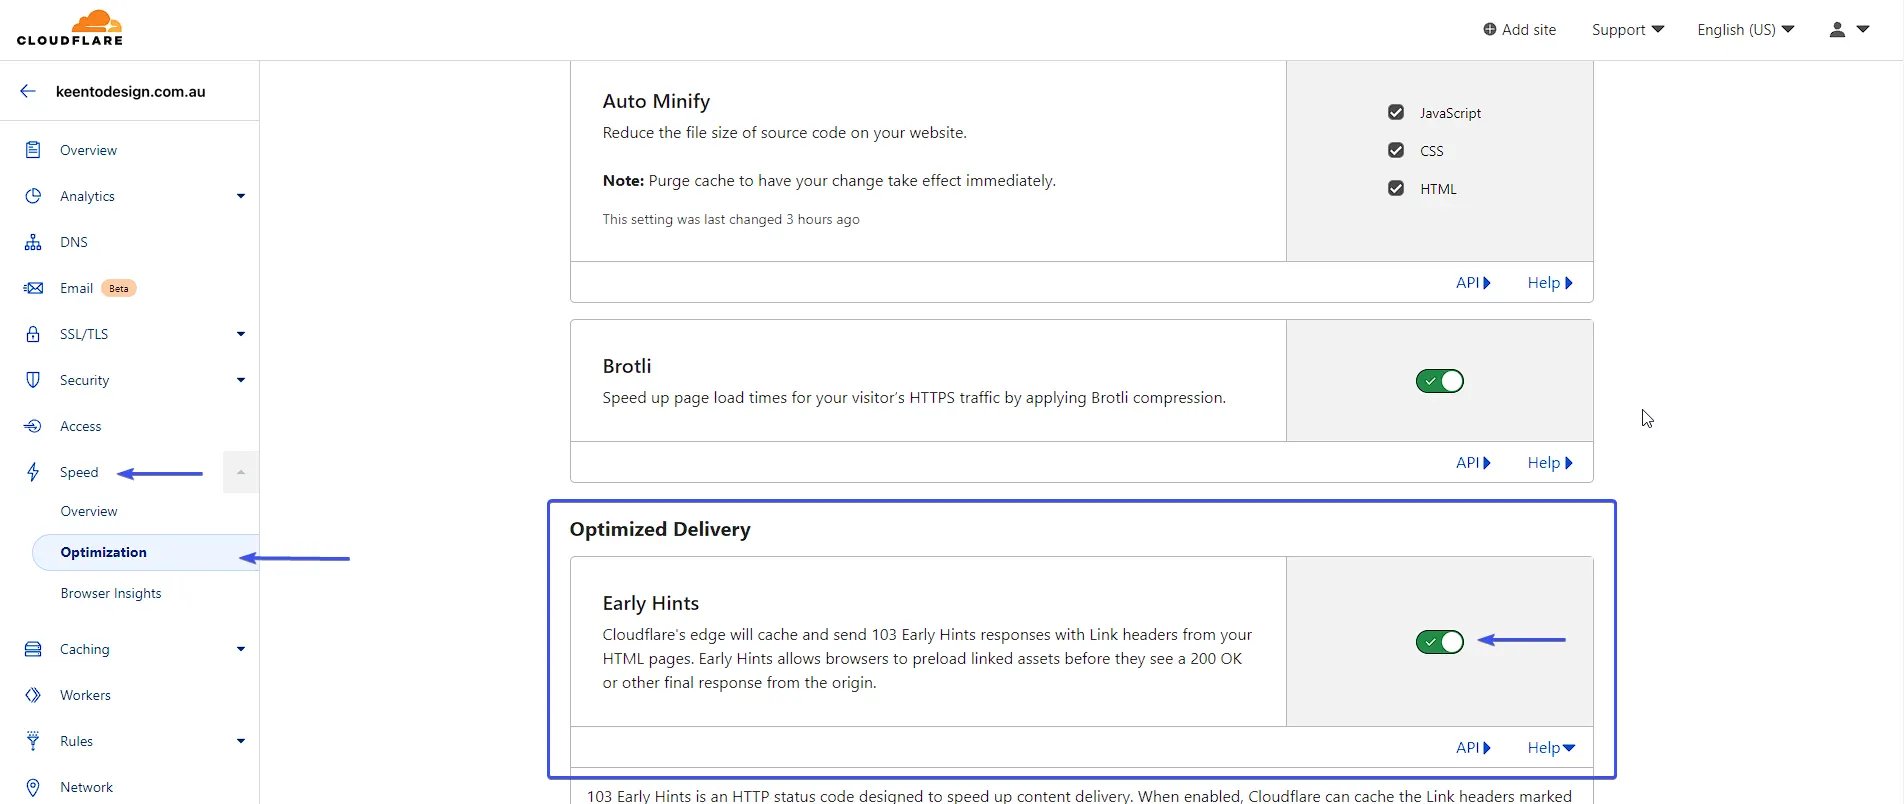This screenshot has width=1904, height=804.
Task: Disable the Brotli toggle switch
Action: tap(1439, 381)
